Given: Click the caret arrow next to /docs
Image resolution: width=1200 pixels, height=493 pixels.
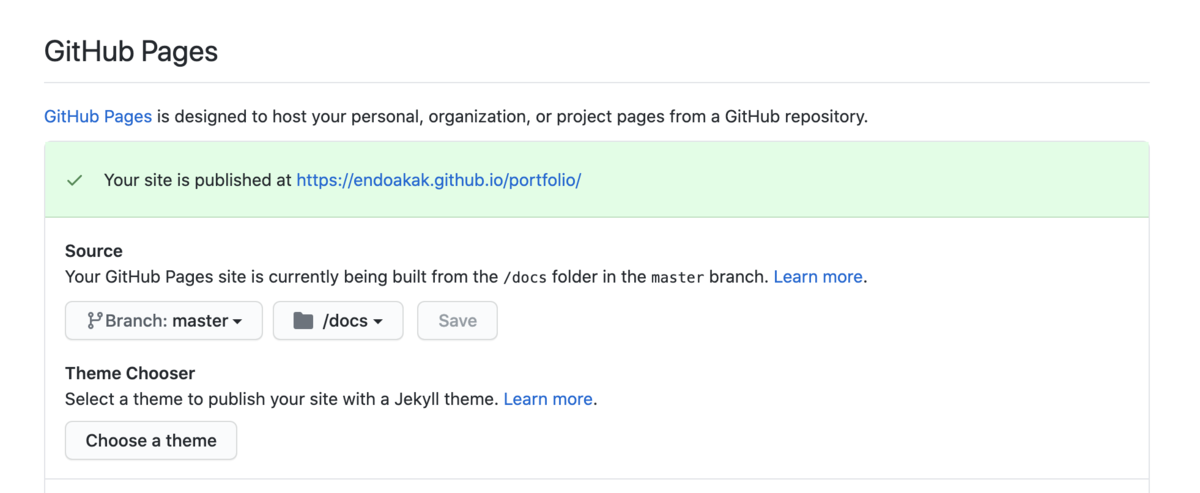Looking at the screenshot, I should [378, 322].
